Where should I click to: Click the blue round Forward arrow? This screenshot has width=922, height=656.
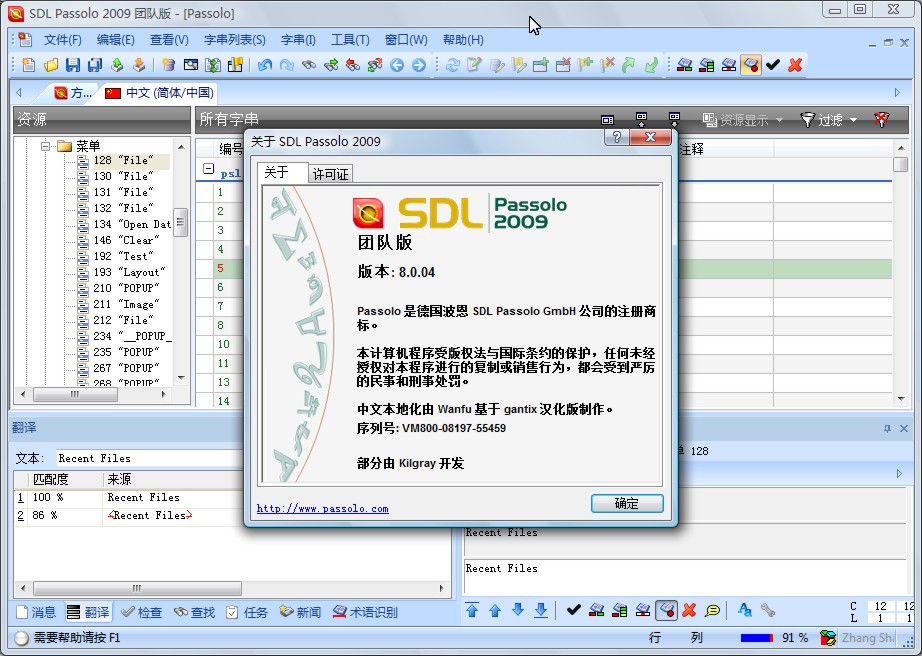pos(419,65)
